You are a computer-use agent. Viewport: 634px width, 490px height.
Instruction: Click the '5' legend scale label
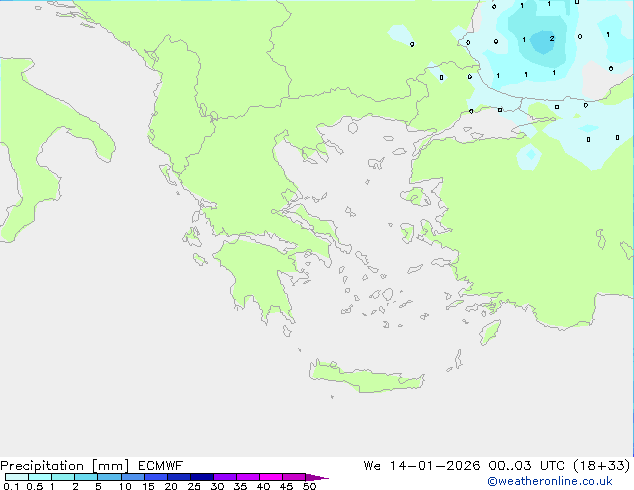[98, 486]
